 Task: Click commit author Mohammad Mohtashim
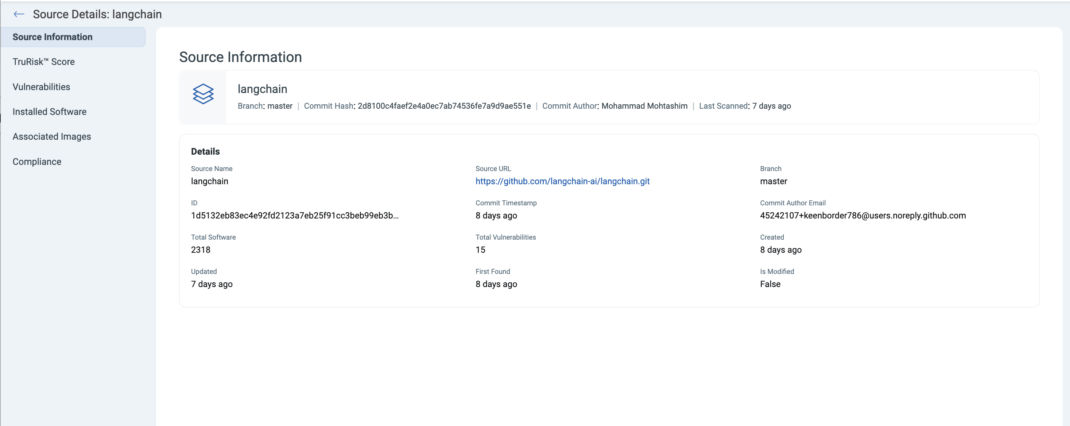click(x=644, y=106)
